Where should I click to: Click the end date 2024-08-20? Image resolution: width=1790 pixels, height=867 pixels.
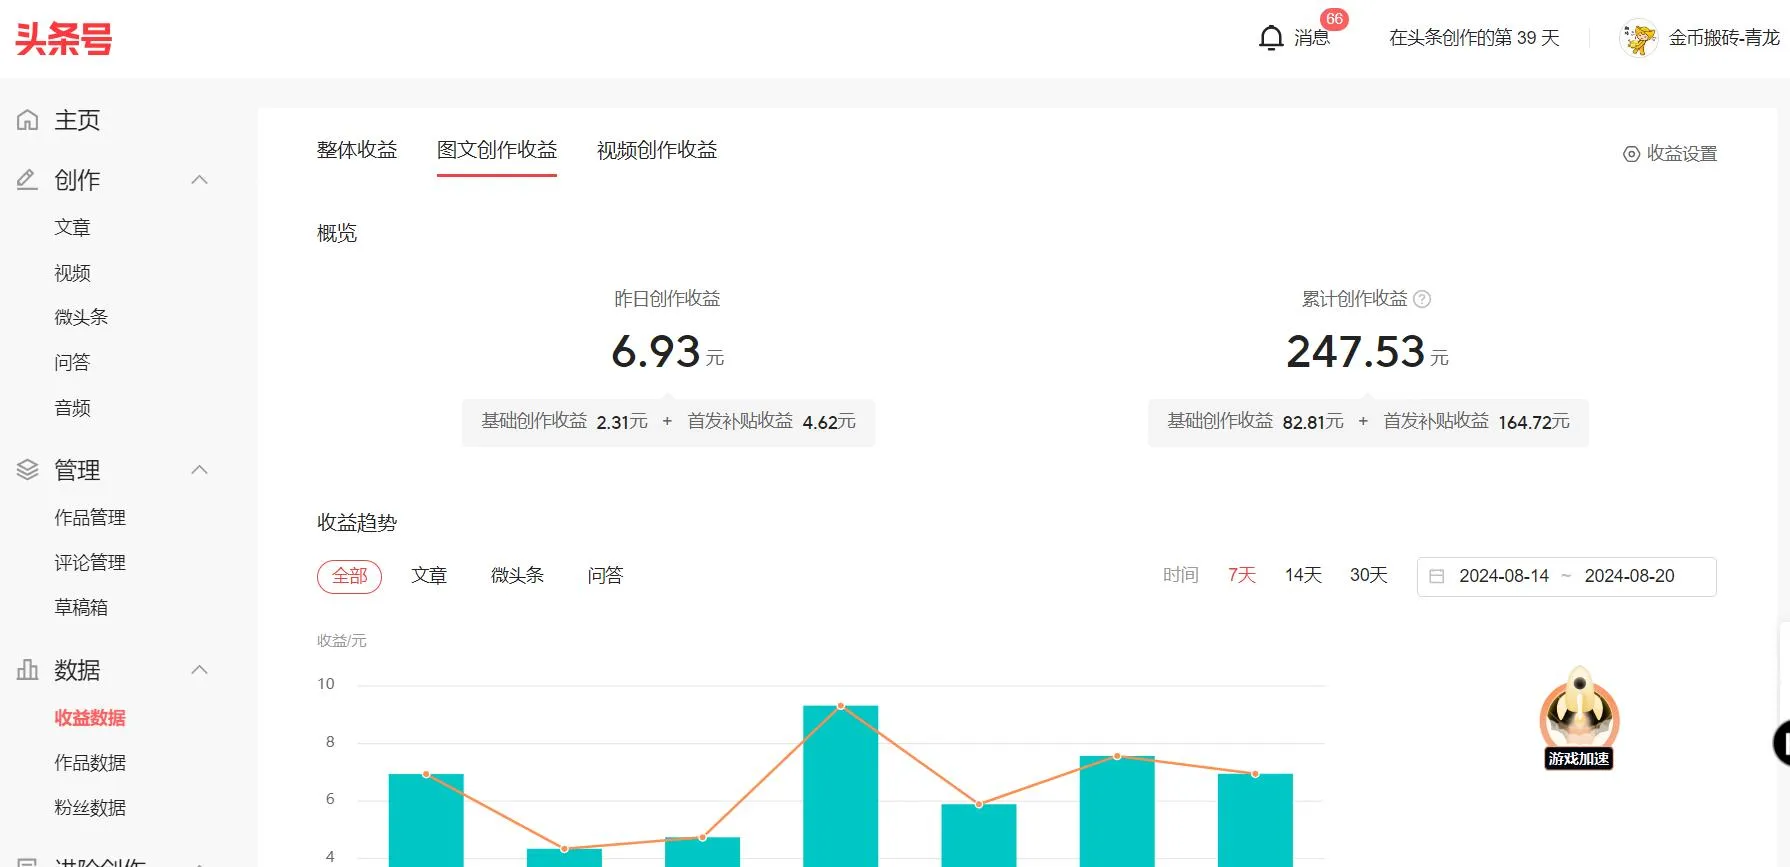[x=1629, y=576]
